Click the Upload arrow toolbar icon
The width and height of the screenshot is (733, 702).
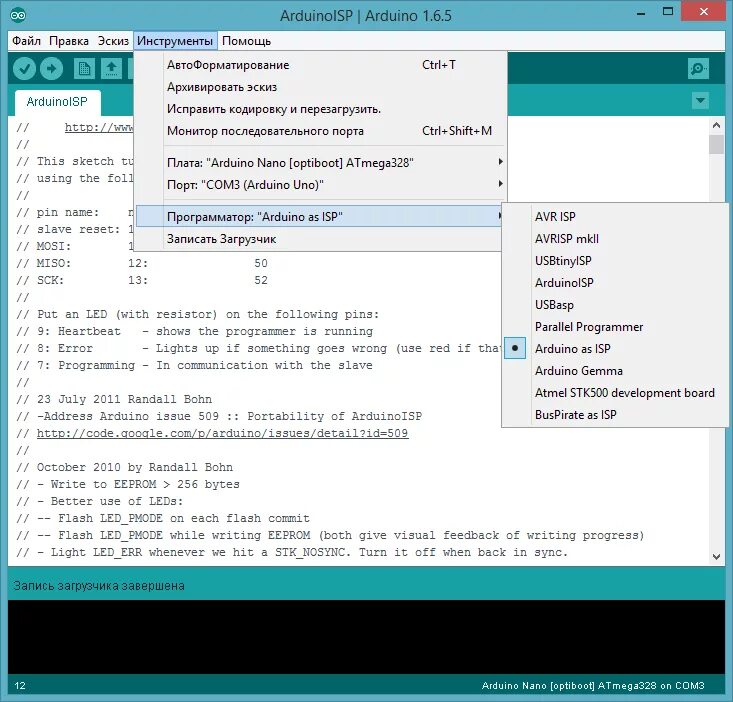pos(51,69)
